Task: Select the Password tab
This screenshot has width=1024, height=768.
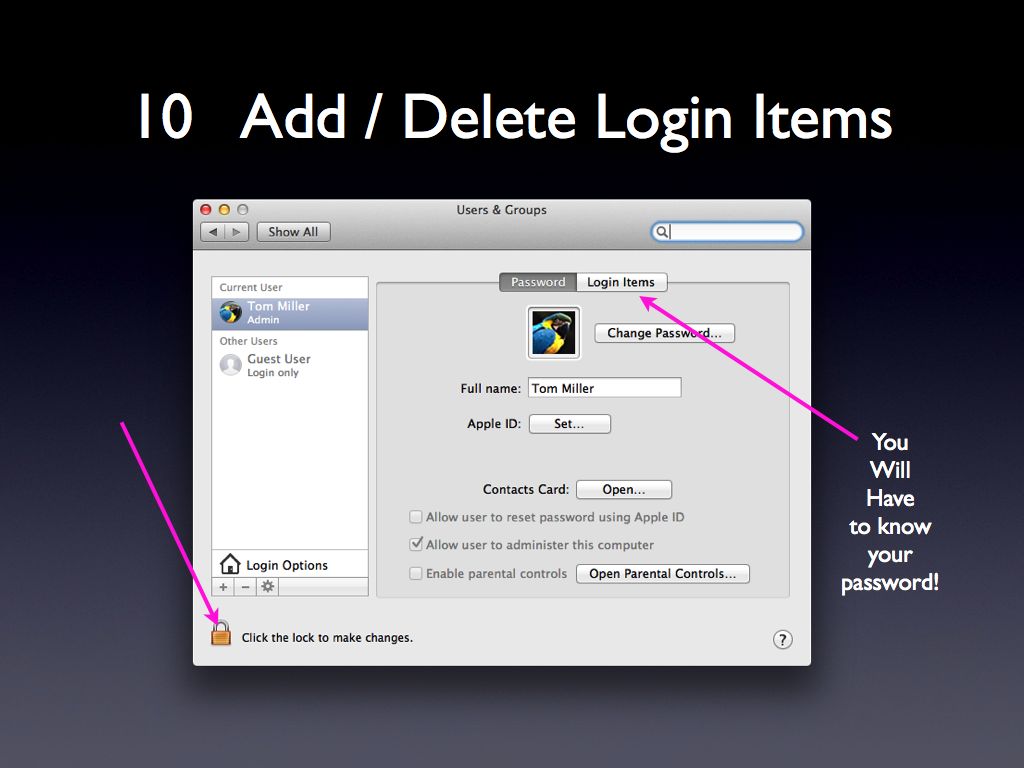Action: [x=538, y=282]
